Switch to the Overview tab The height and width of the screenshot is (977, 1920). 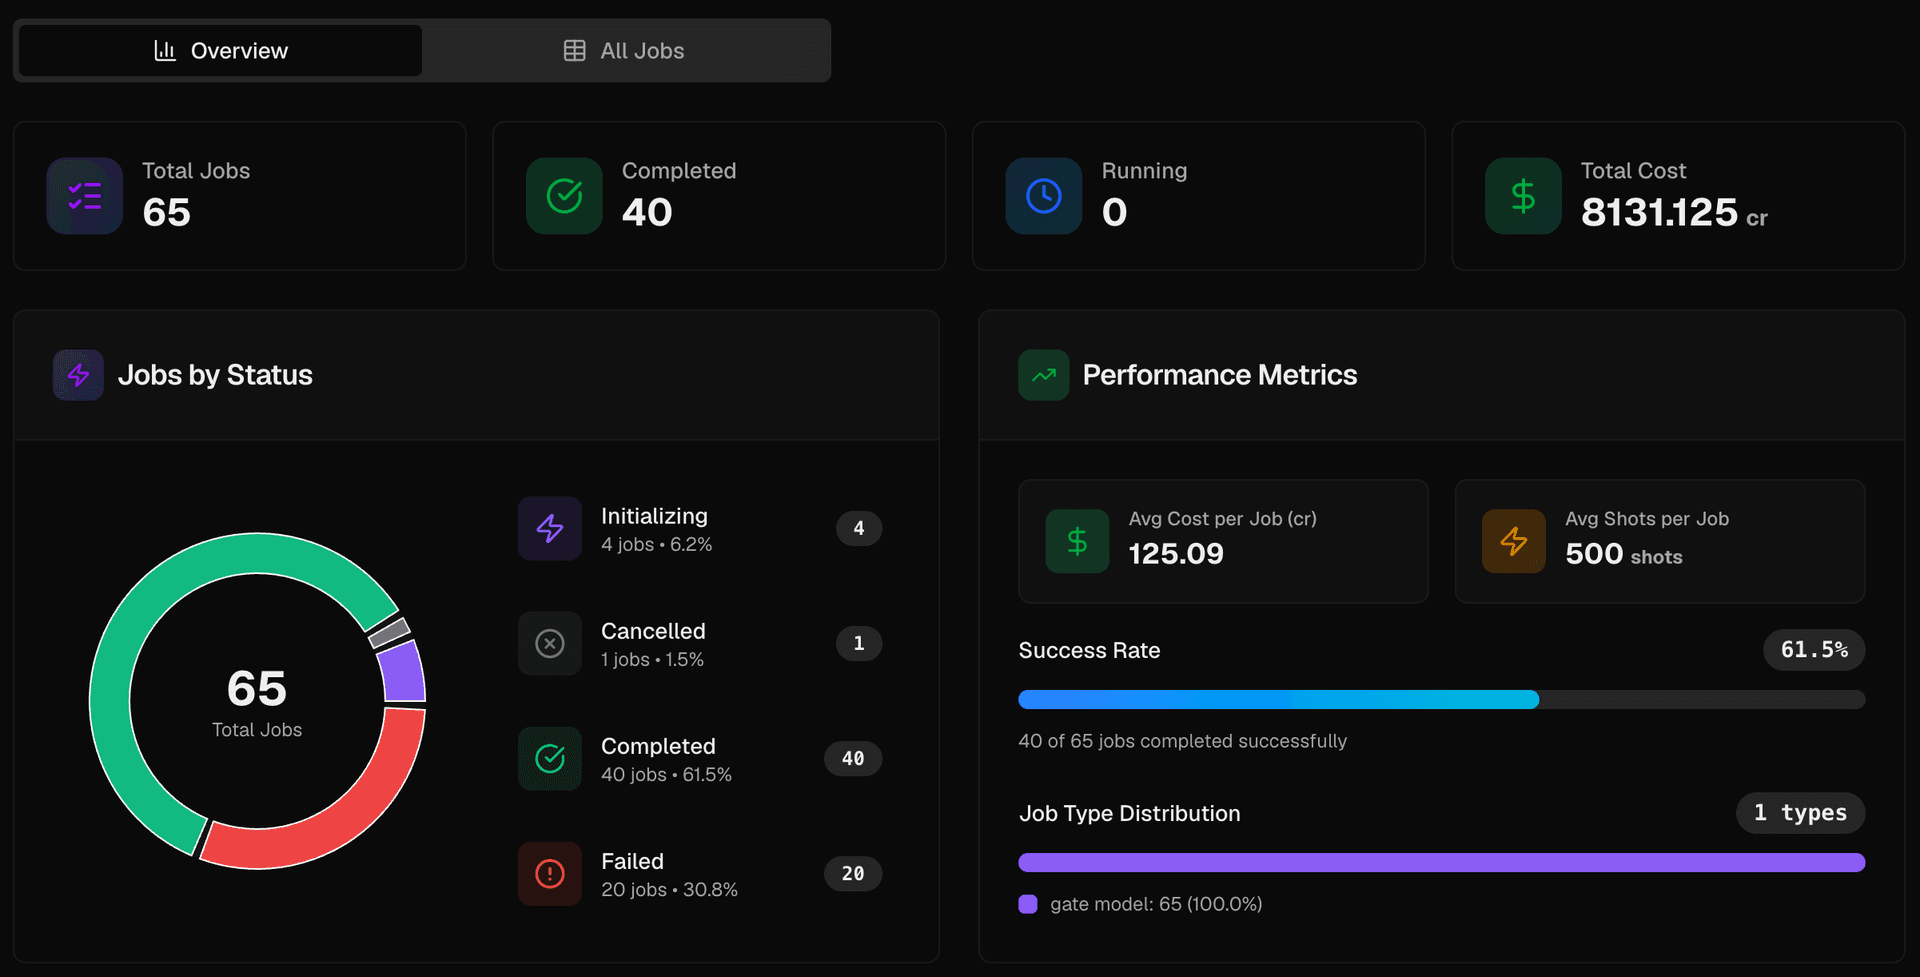pos(221,51)
